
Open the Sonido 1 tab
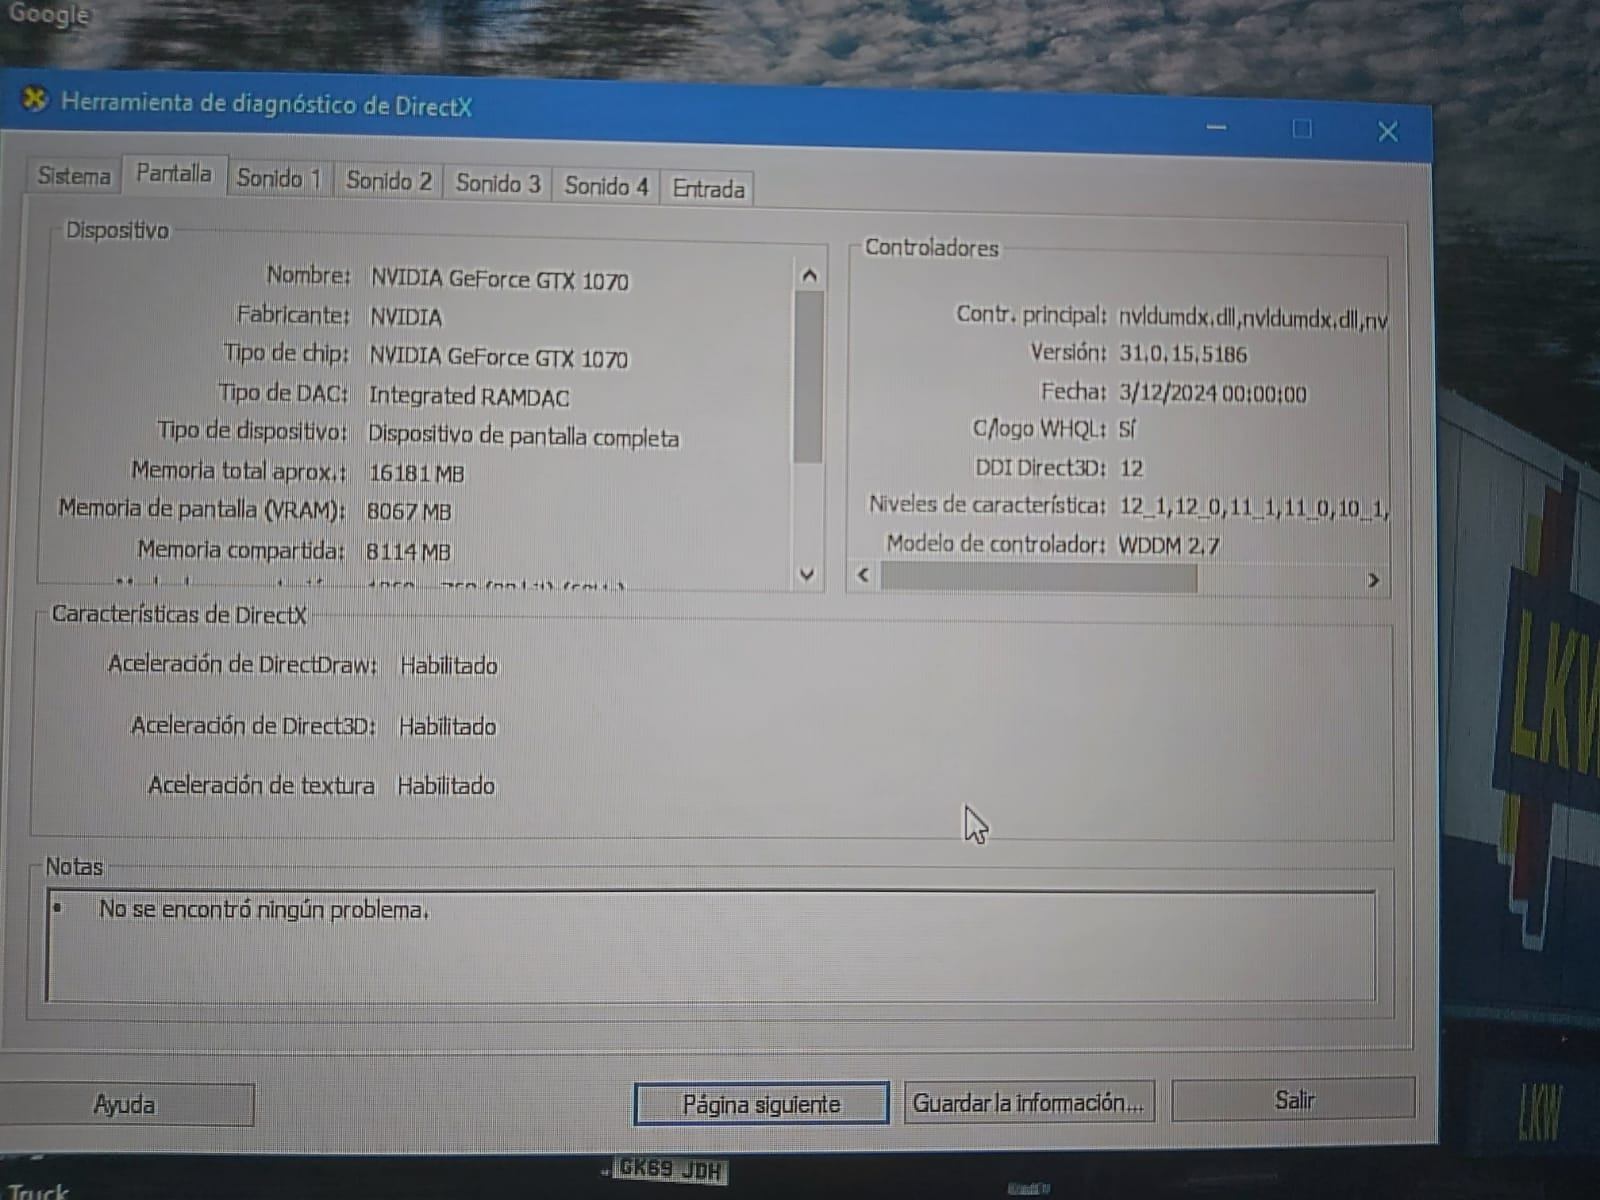279,179
